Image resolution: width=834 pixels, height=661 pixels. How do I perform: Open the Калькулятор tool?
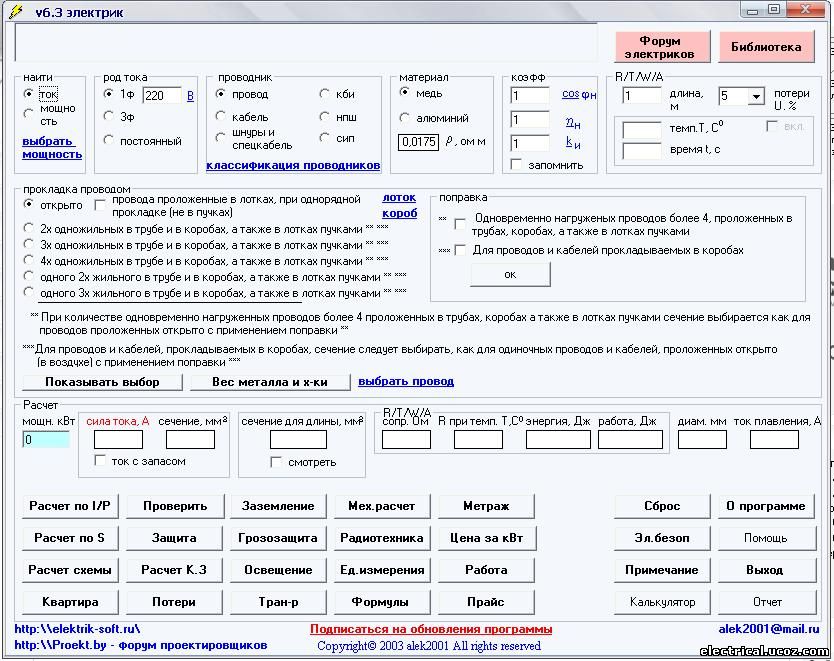661,602
